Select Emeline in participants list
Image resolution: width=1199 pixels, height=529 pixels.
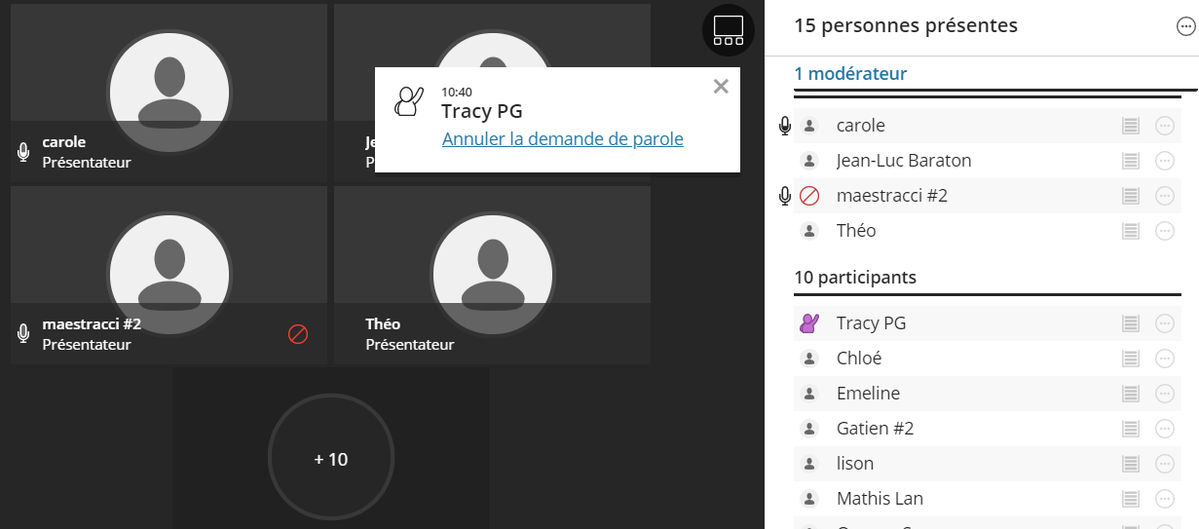pyautogui.click(x=868, y=394)
